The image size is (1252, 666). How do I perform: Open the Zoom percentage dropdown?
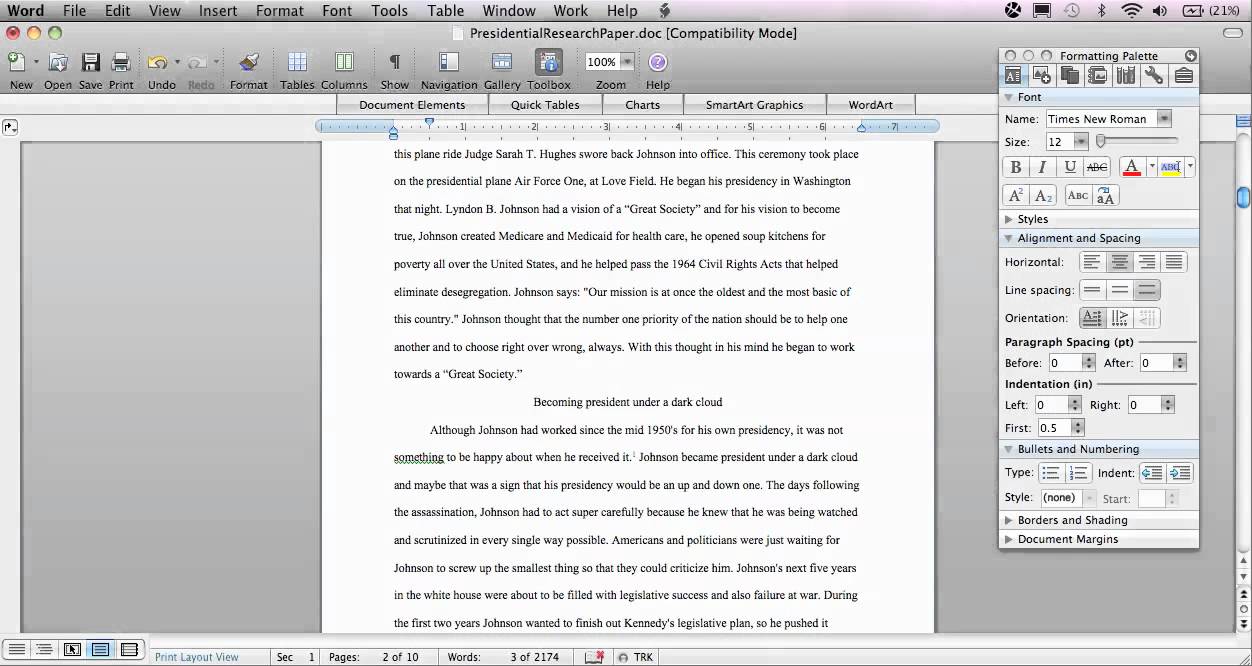point(629,62)
